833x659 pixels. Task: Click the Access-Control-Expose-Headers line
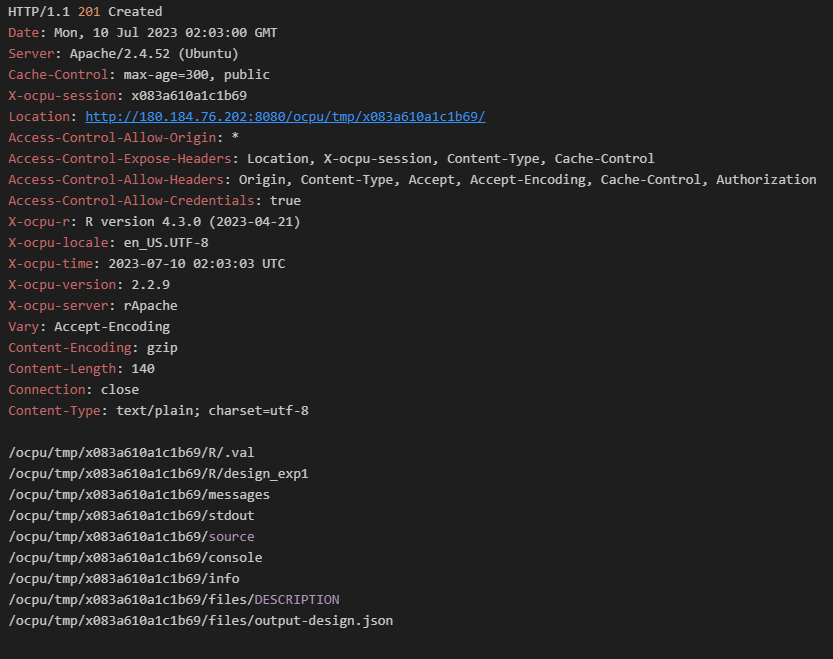pos(331,159)
